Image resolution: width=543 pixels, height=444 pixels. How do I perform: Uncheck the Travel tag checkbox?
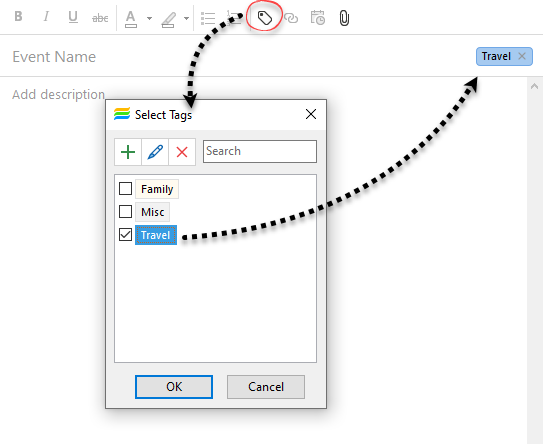coord(125,235)
